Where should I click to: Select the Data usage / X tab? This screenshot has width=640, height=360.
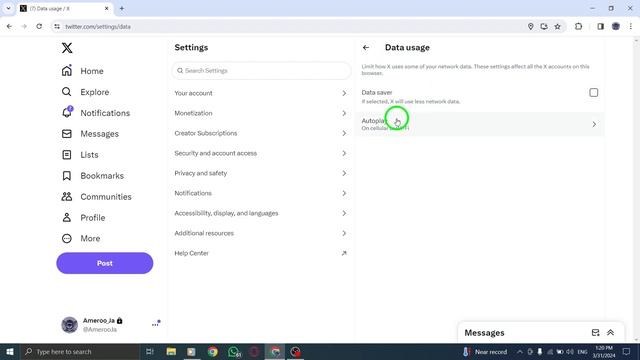click(64, 8)
